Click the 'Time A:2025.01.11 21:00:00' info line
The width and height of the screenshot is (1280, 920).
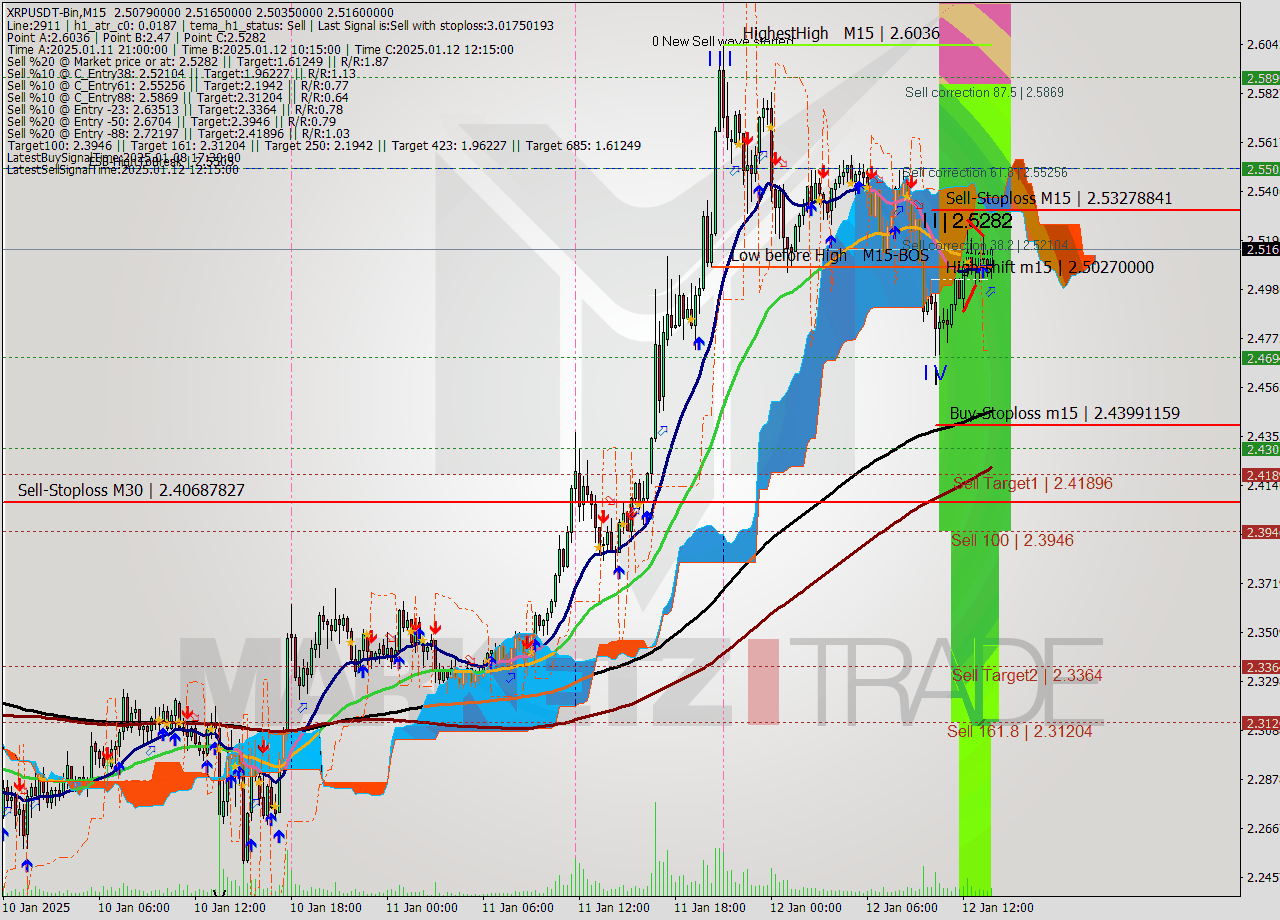coord(260,49)
